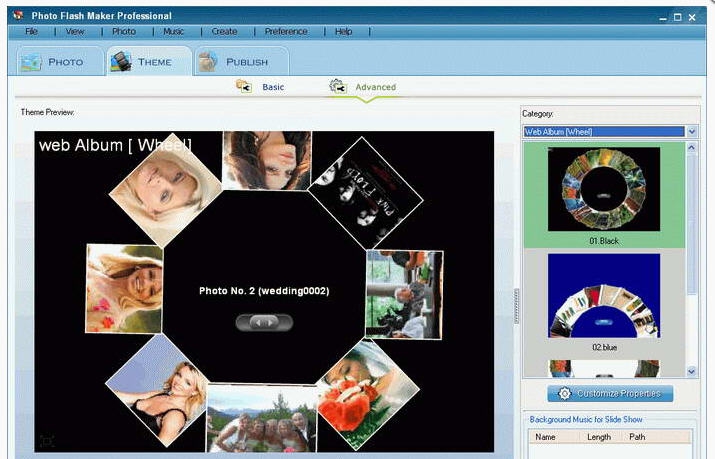The image size is (715, 459).
Task: Click the Publish tab icon
Action: click(208, 62)
